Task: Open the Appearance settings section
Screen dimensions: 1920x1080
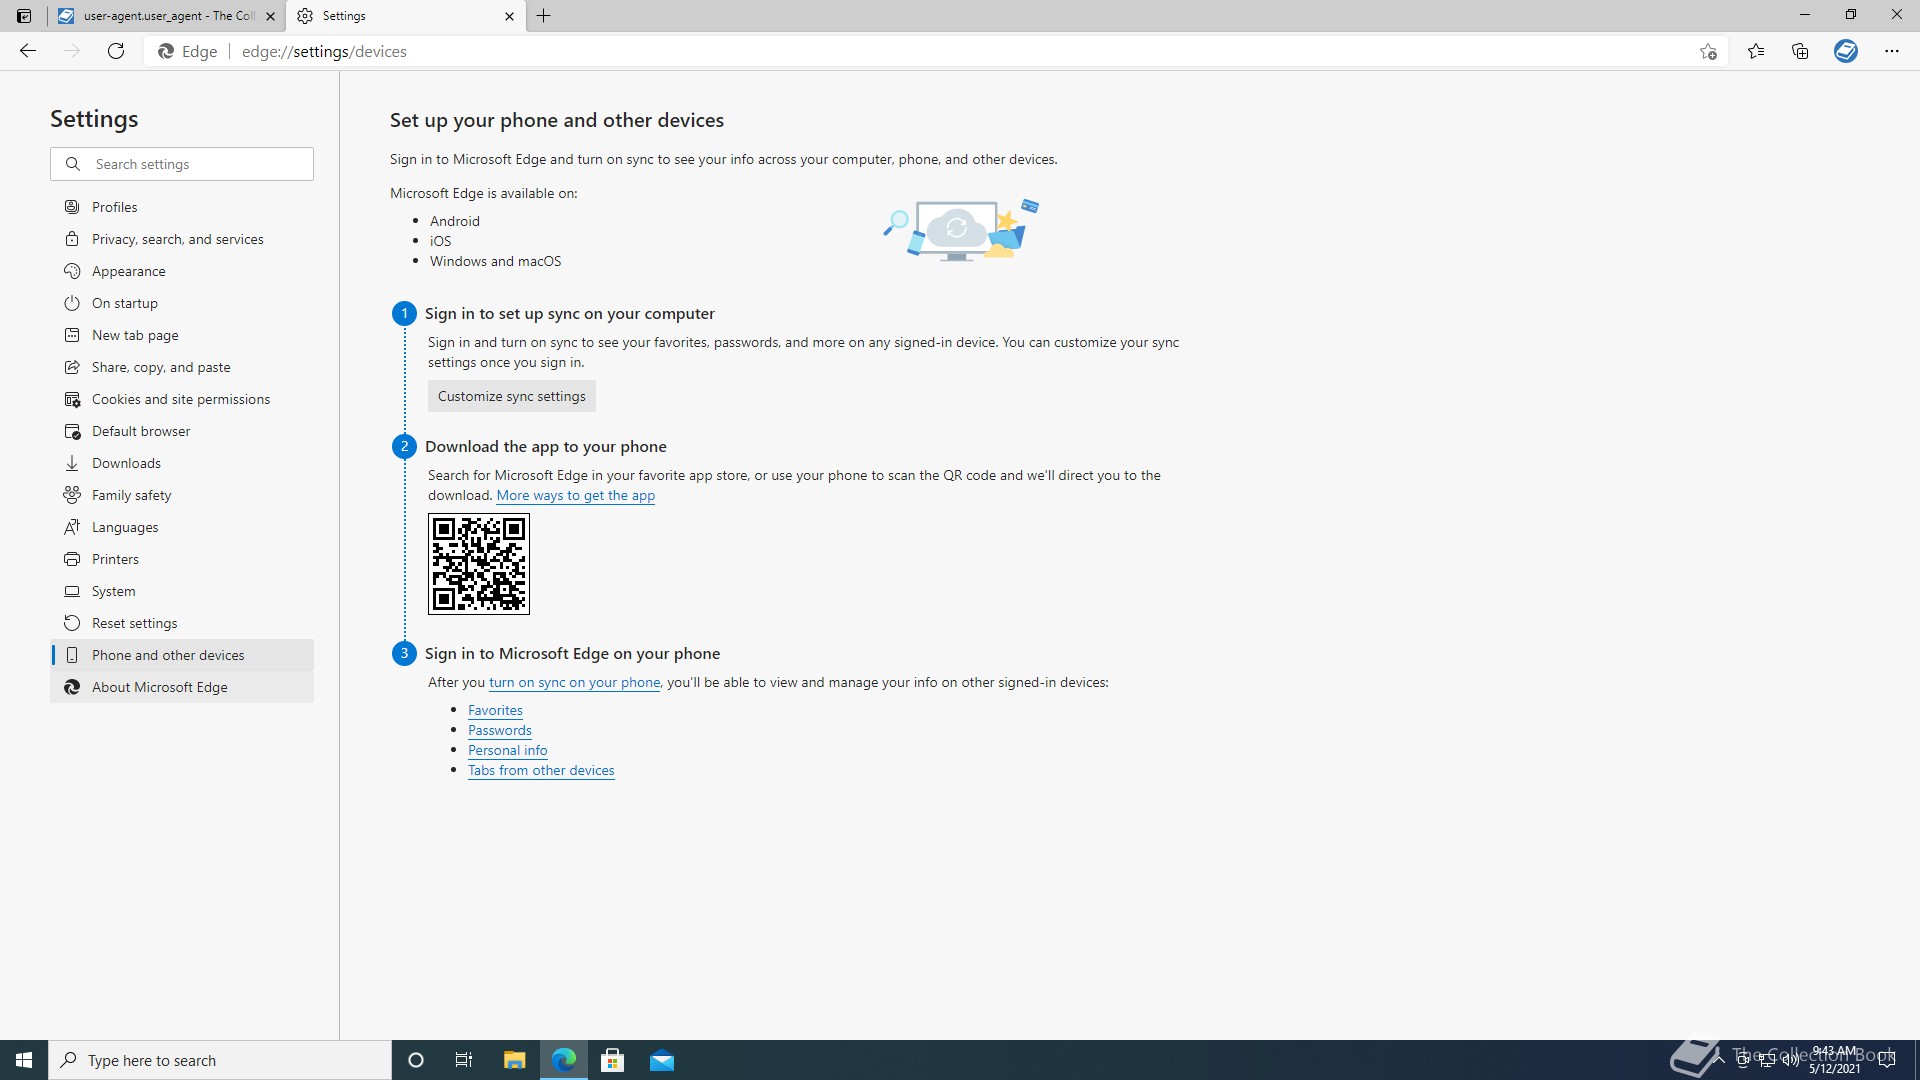Action: pos(128,271)
